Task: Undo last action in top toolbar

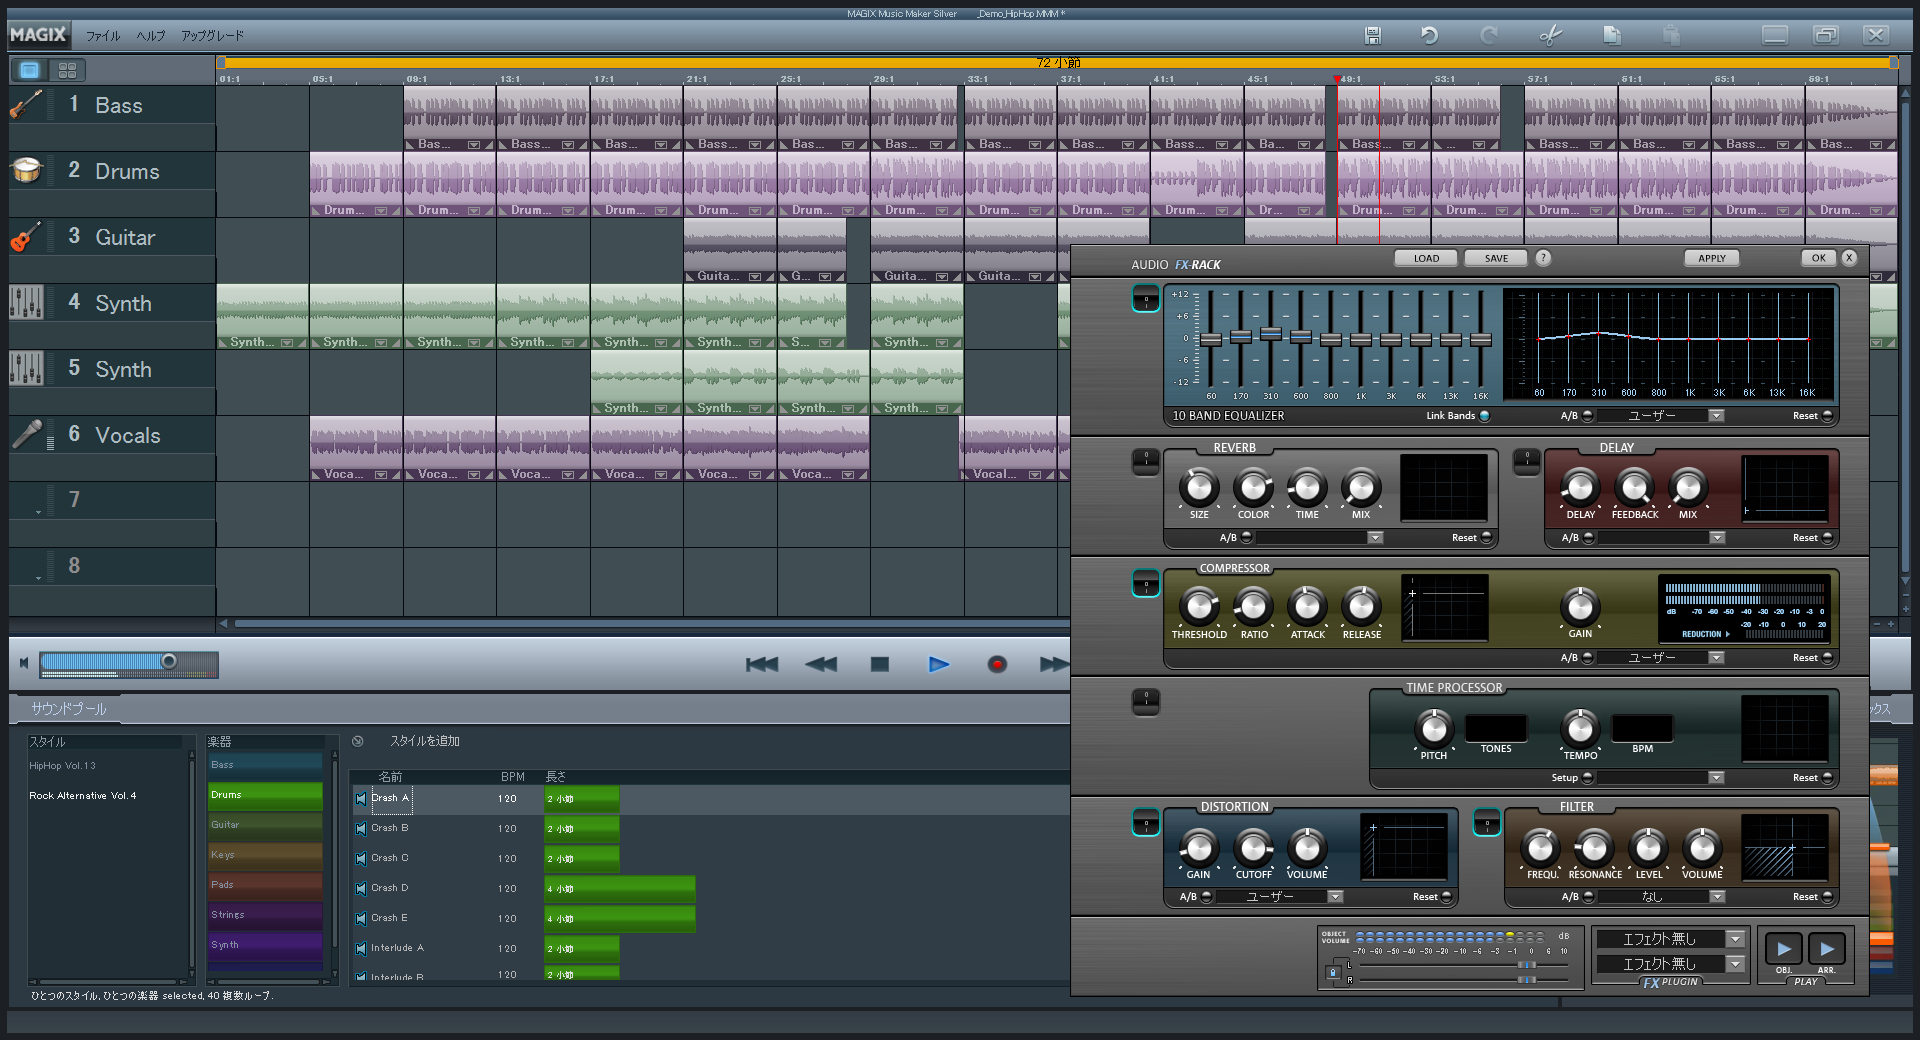Action: point(1430,35)
